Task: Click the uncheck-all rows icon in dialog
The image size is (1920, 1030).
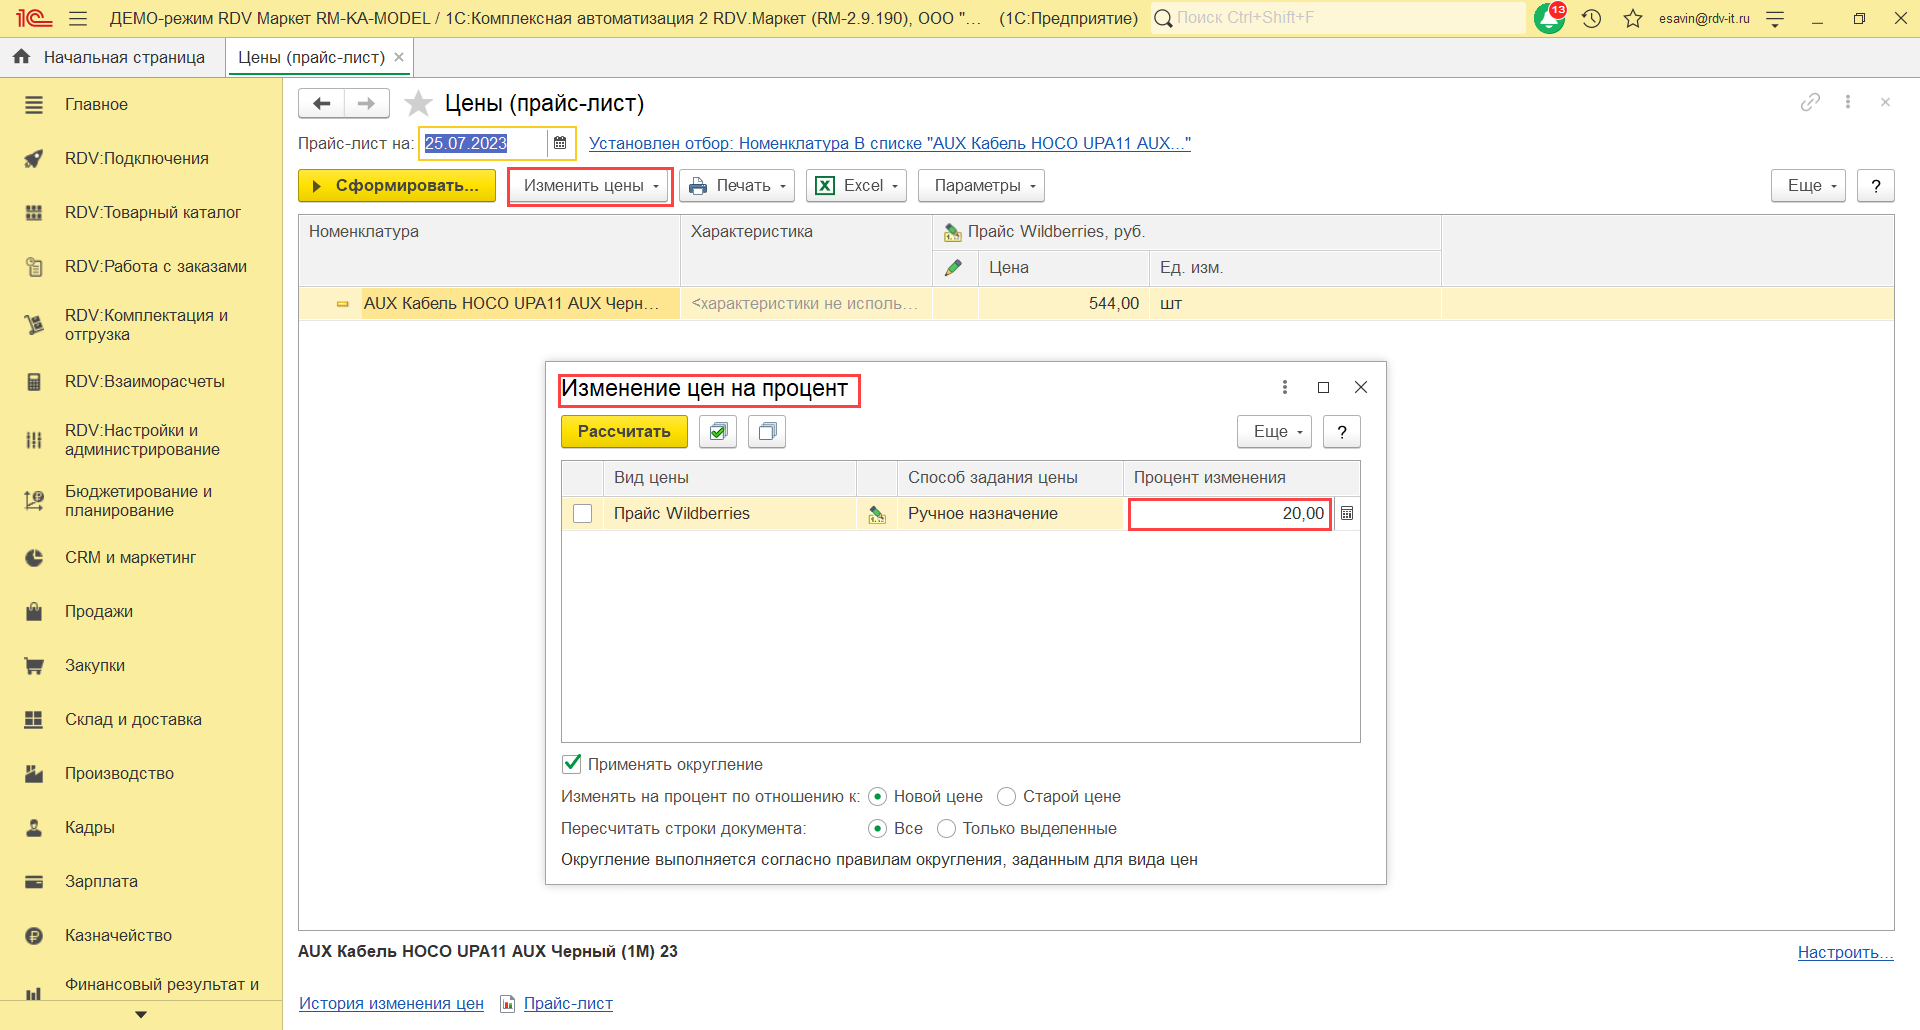Action: 767,432
